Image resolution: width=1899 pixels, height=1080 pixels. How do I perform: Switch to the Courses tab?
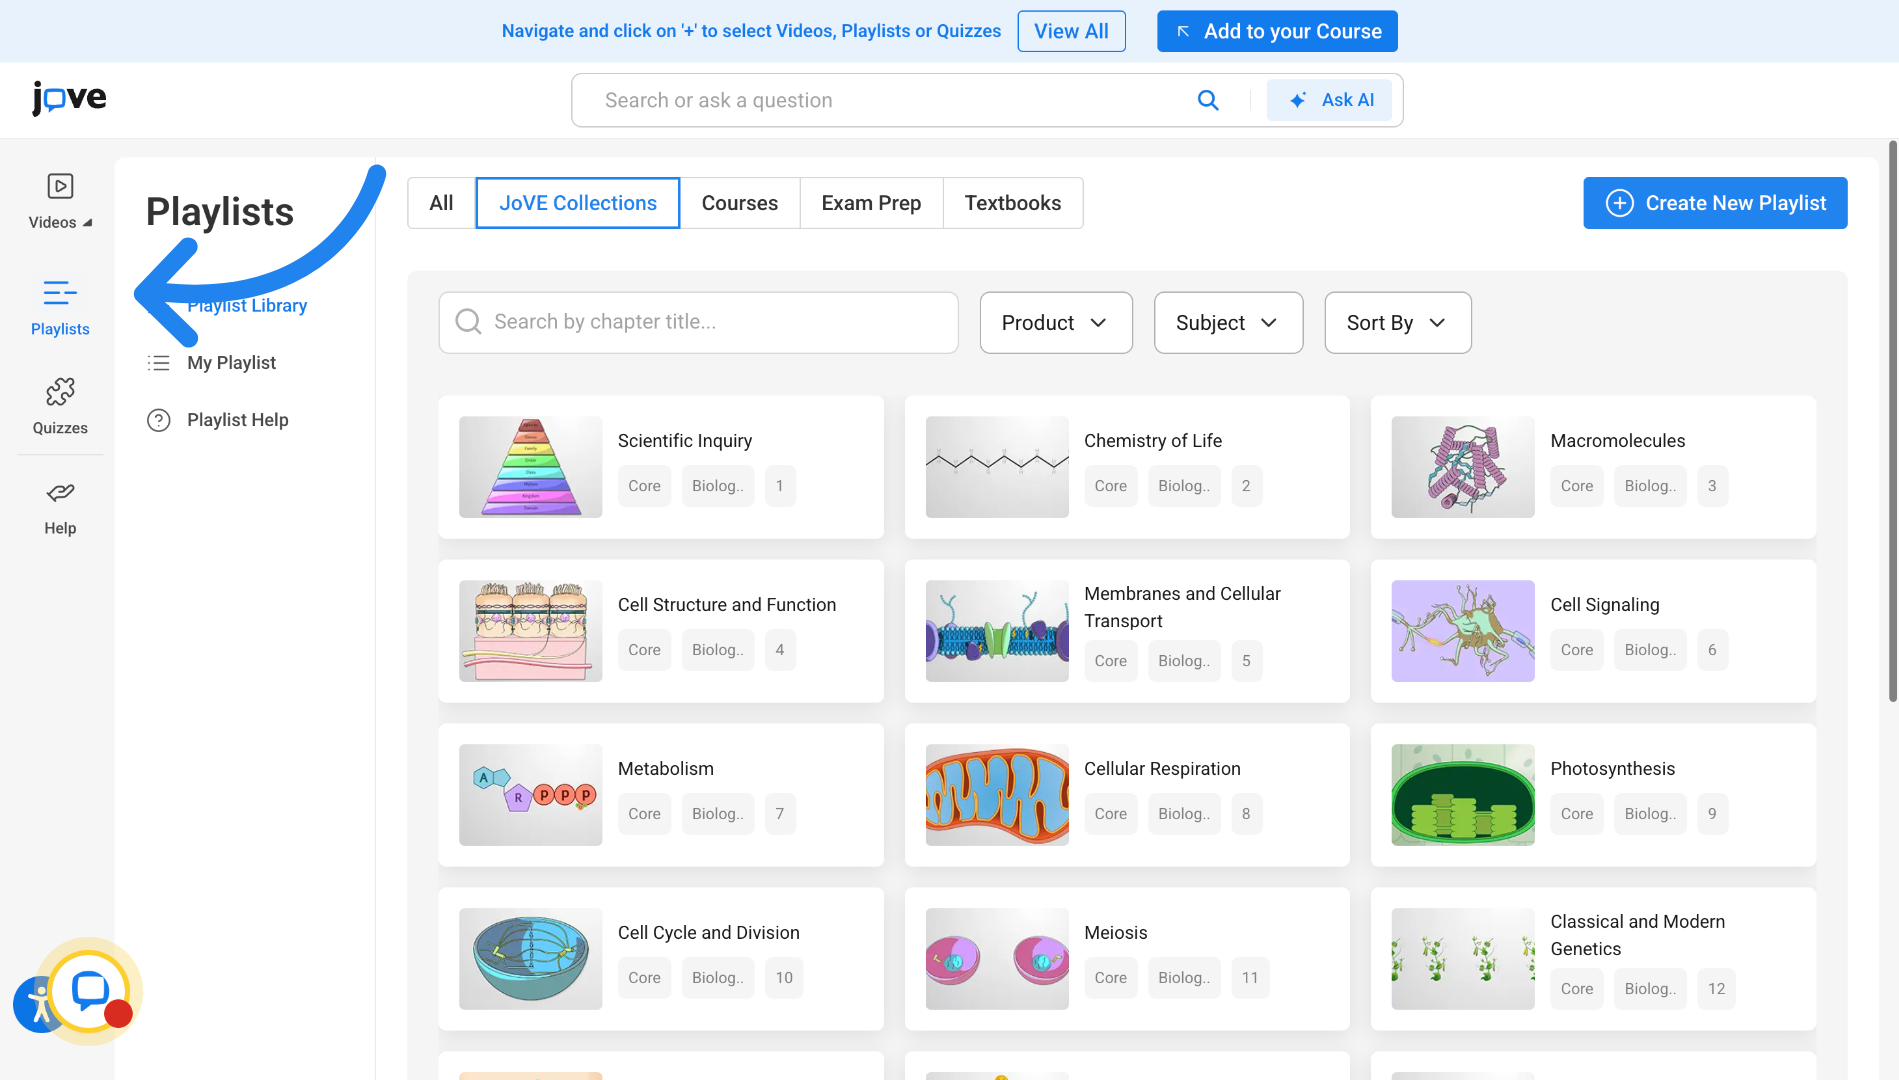click(740, 203)
